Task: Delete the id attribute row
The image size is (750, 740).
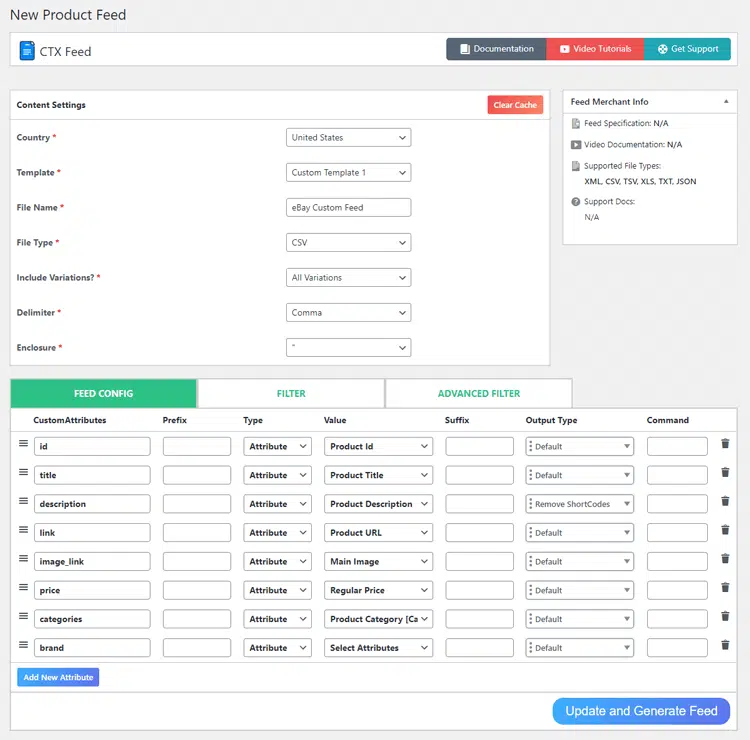Action: click(x=725, y=444)
